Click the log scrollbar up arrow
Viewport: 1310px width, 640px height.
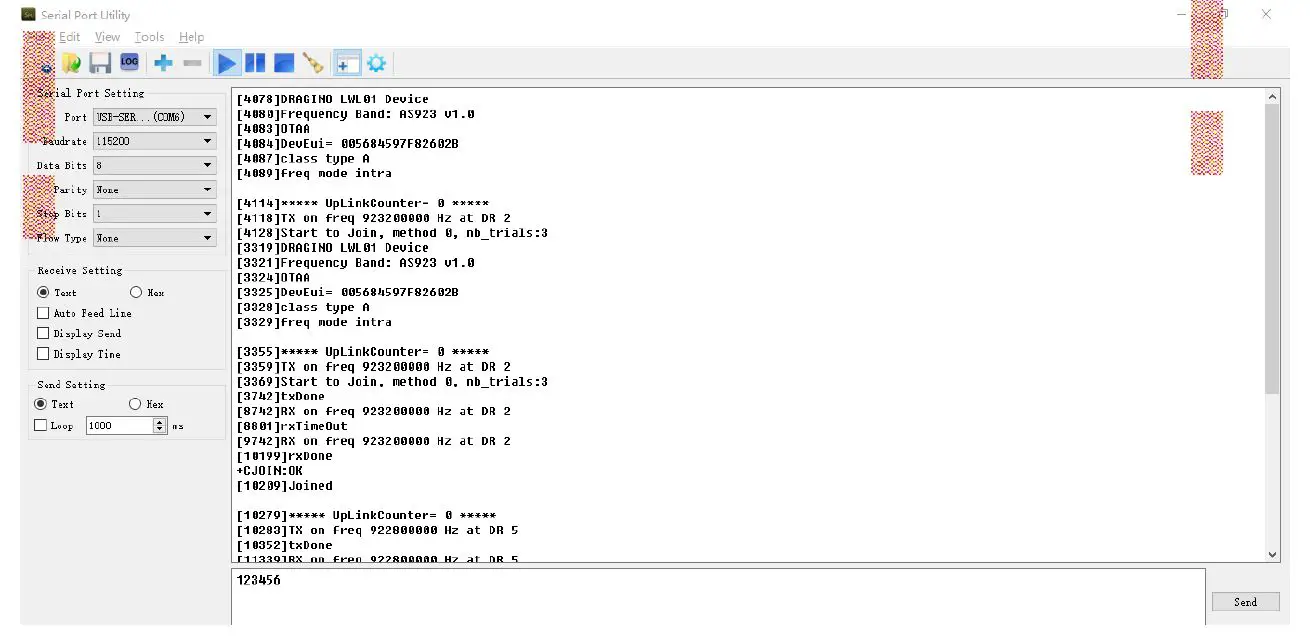click(x=1272, y=97)
